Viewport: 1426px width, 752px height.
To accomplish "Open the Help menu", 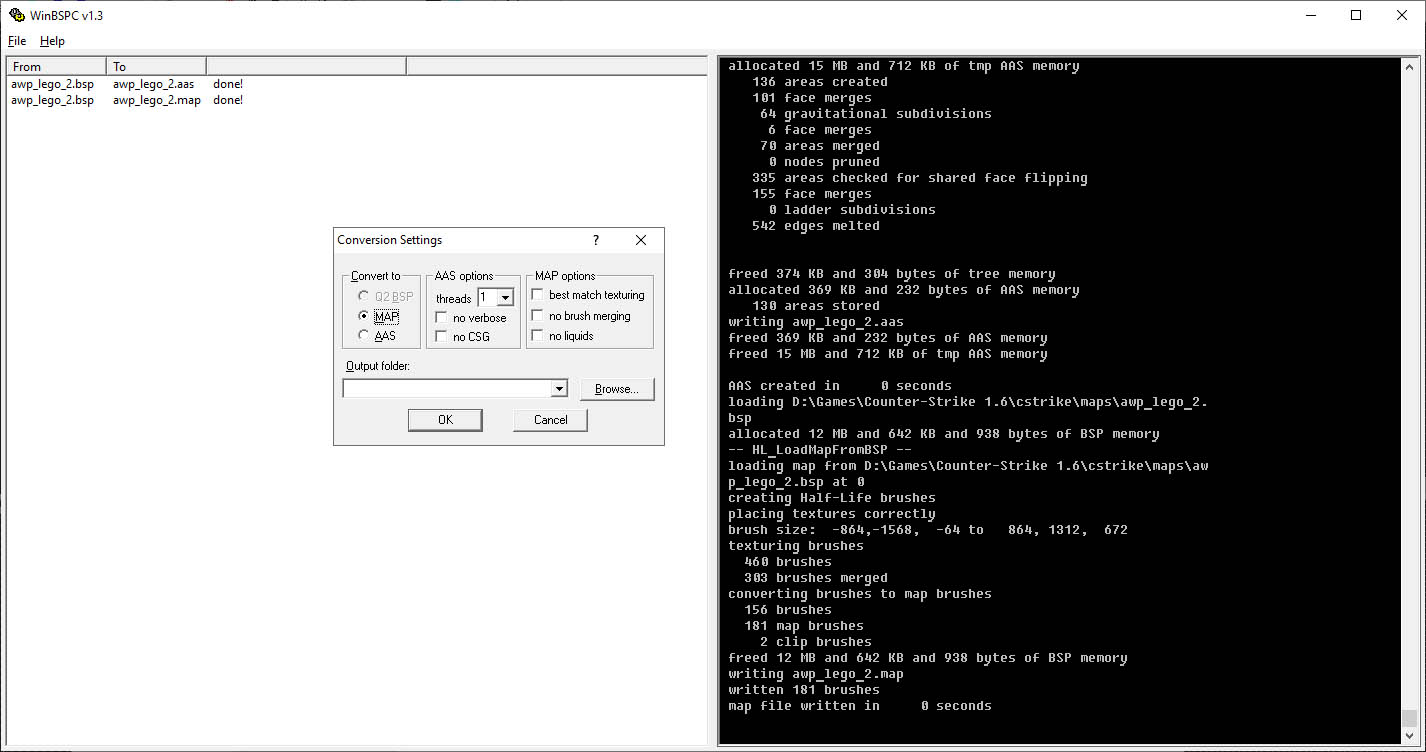I will point(52,41).
